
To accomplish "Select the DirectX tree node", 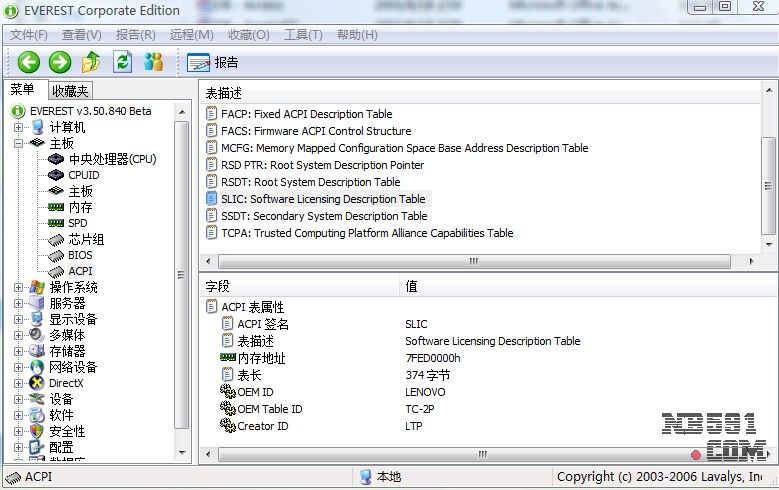I will coord(66,383).
